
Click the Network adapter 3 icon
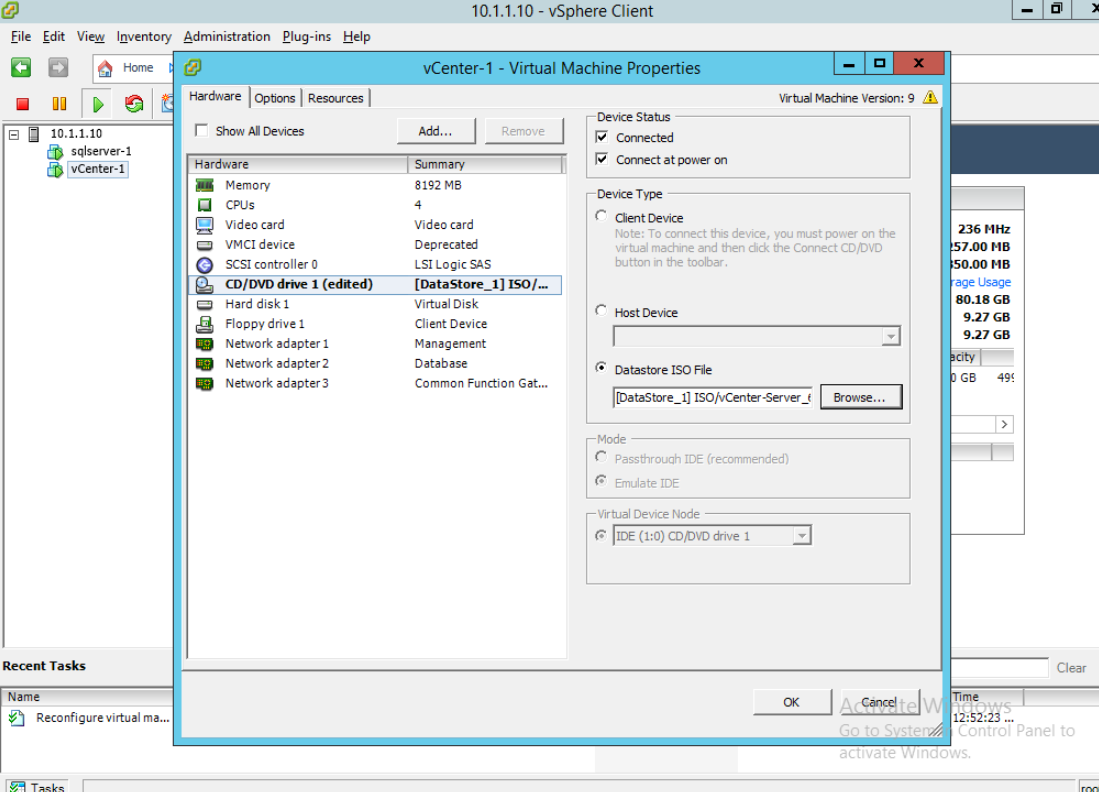coord(205,383)
